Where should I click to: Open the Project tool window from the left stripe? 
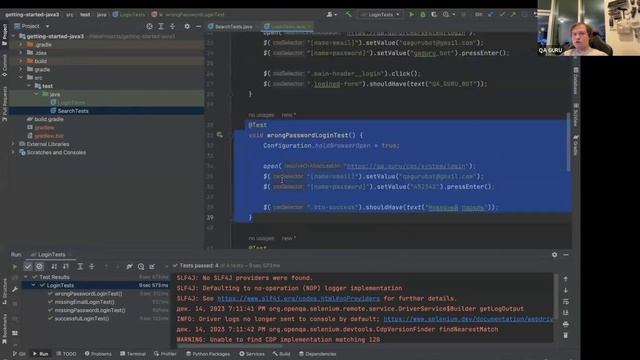[4, 33]
